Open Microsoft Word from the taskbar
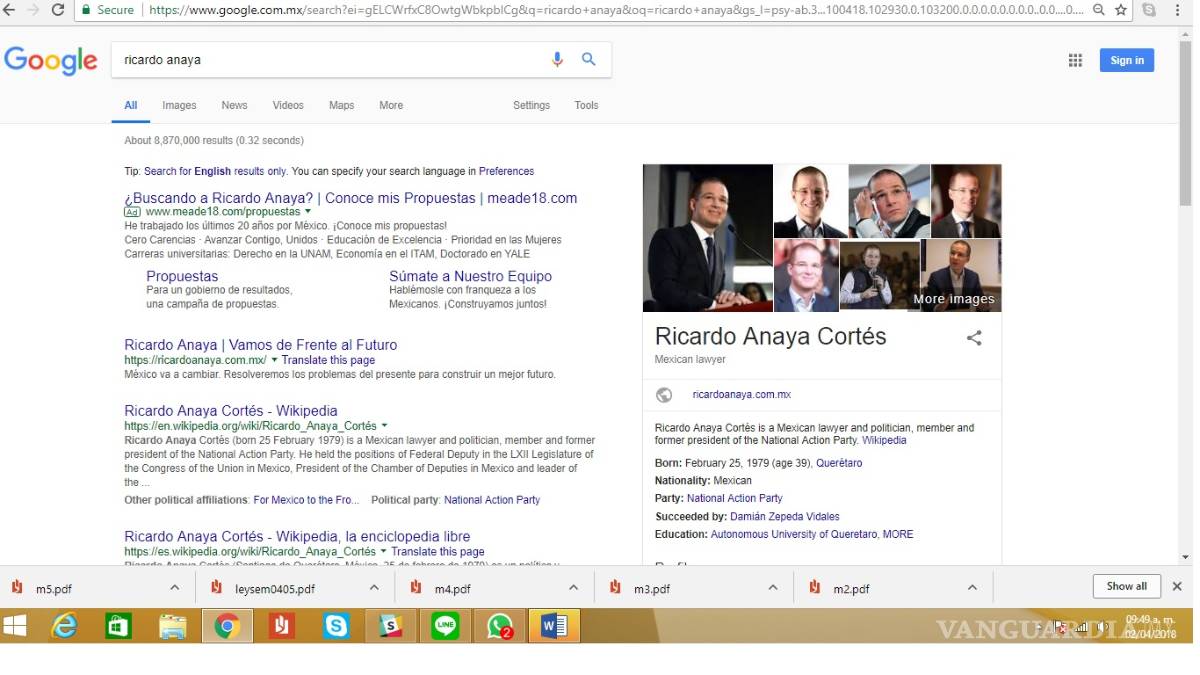The image size is (1200, 675). click(554, 626)
